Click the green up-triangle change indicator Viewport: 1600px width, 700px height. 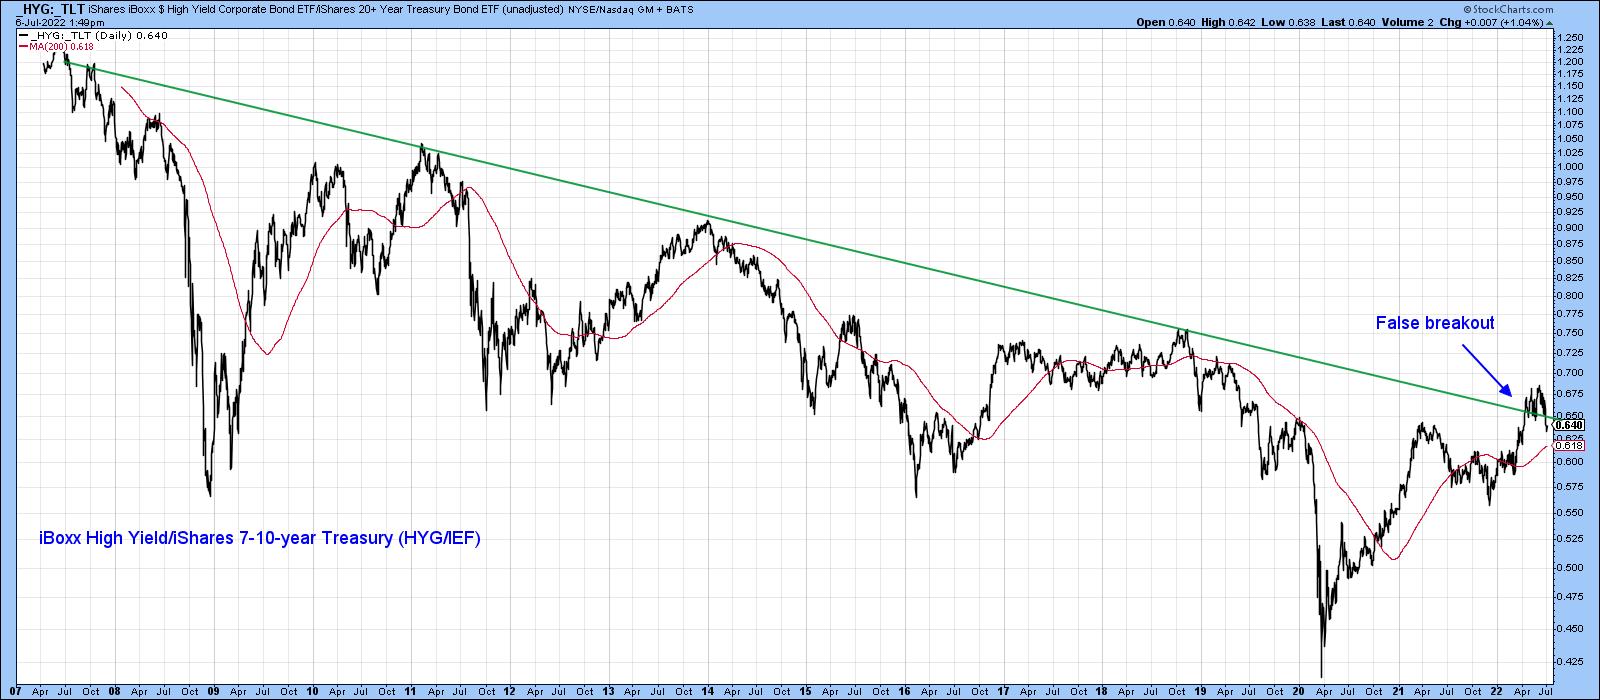click(1549, 21)
